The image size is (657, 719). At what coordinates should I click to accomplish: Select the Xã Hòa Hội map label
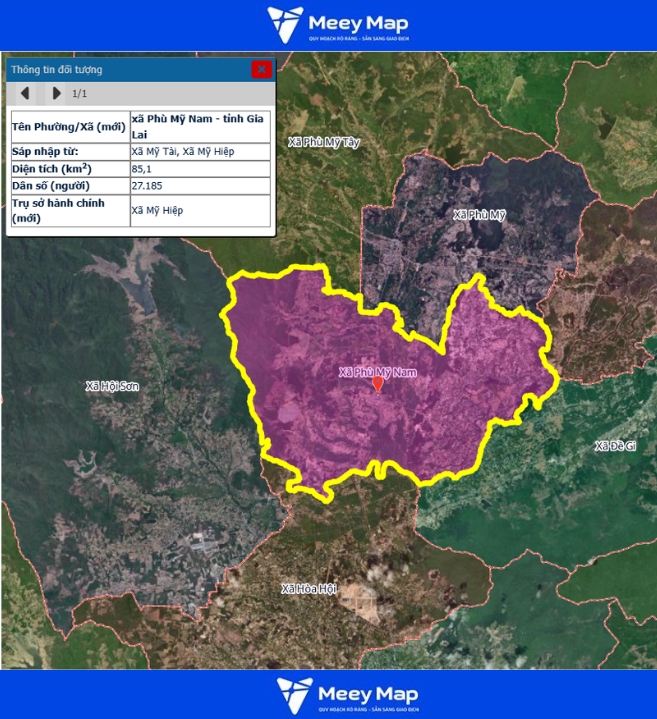tap(309, 588)
